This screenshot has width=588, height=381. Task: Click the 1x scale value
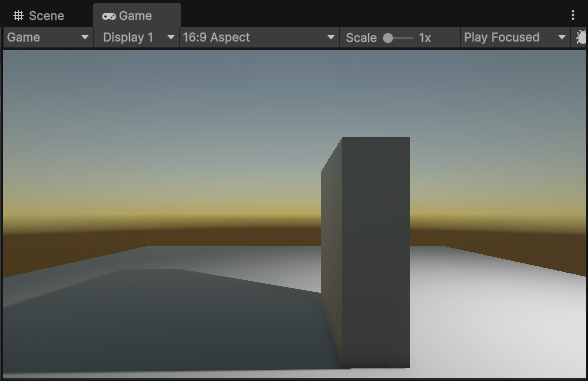pos(424,38)
